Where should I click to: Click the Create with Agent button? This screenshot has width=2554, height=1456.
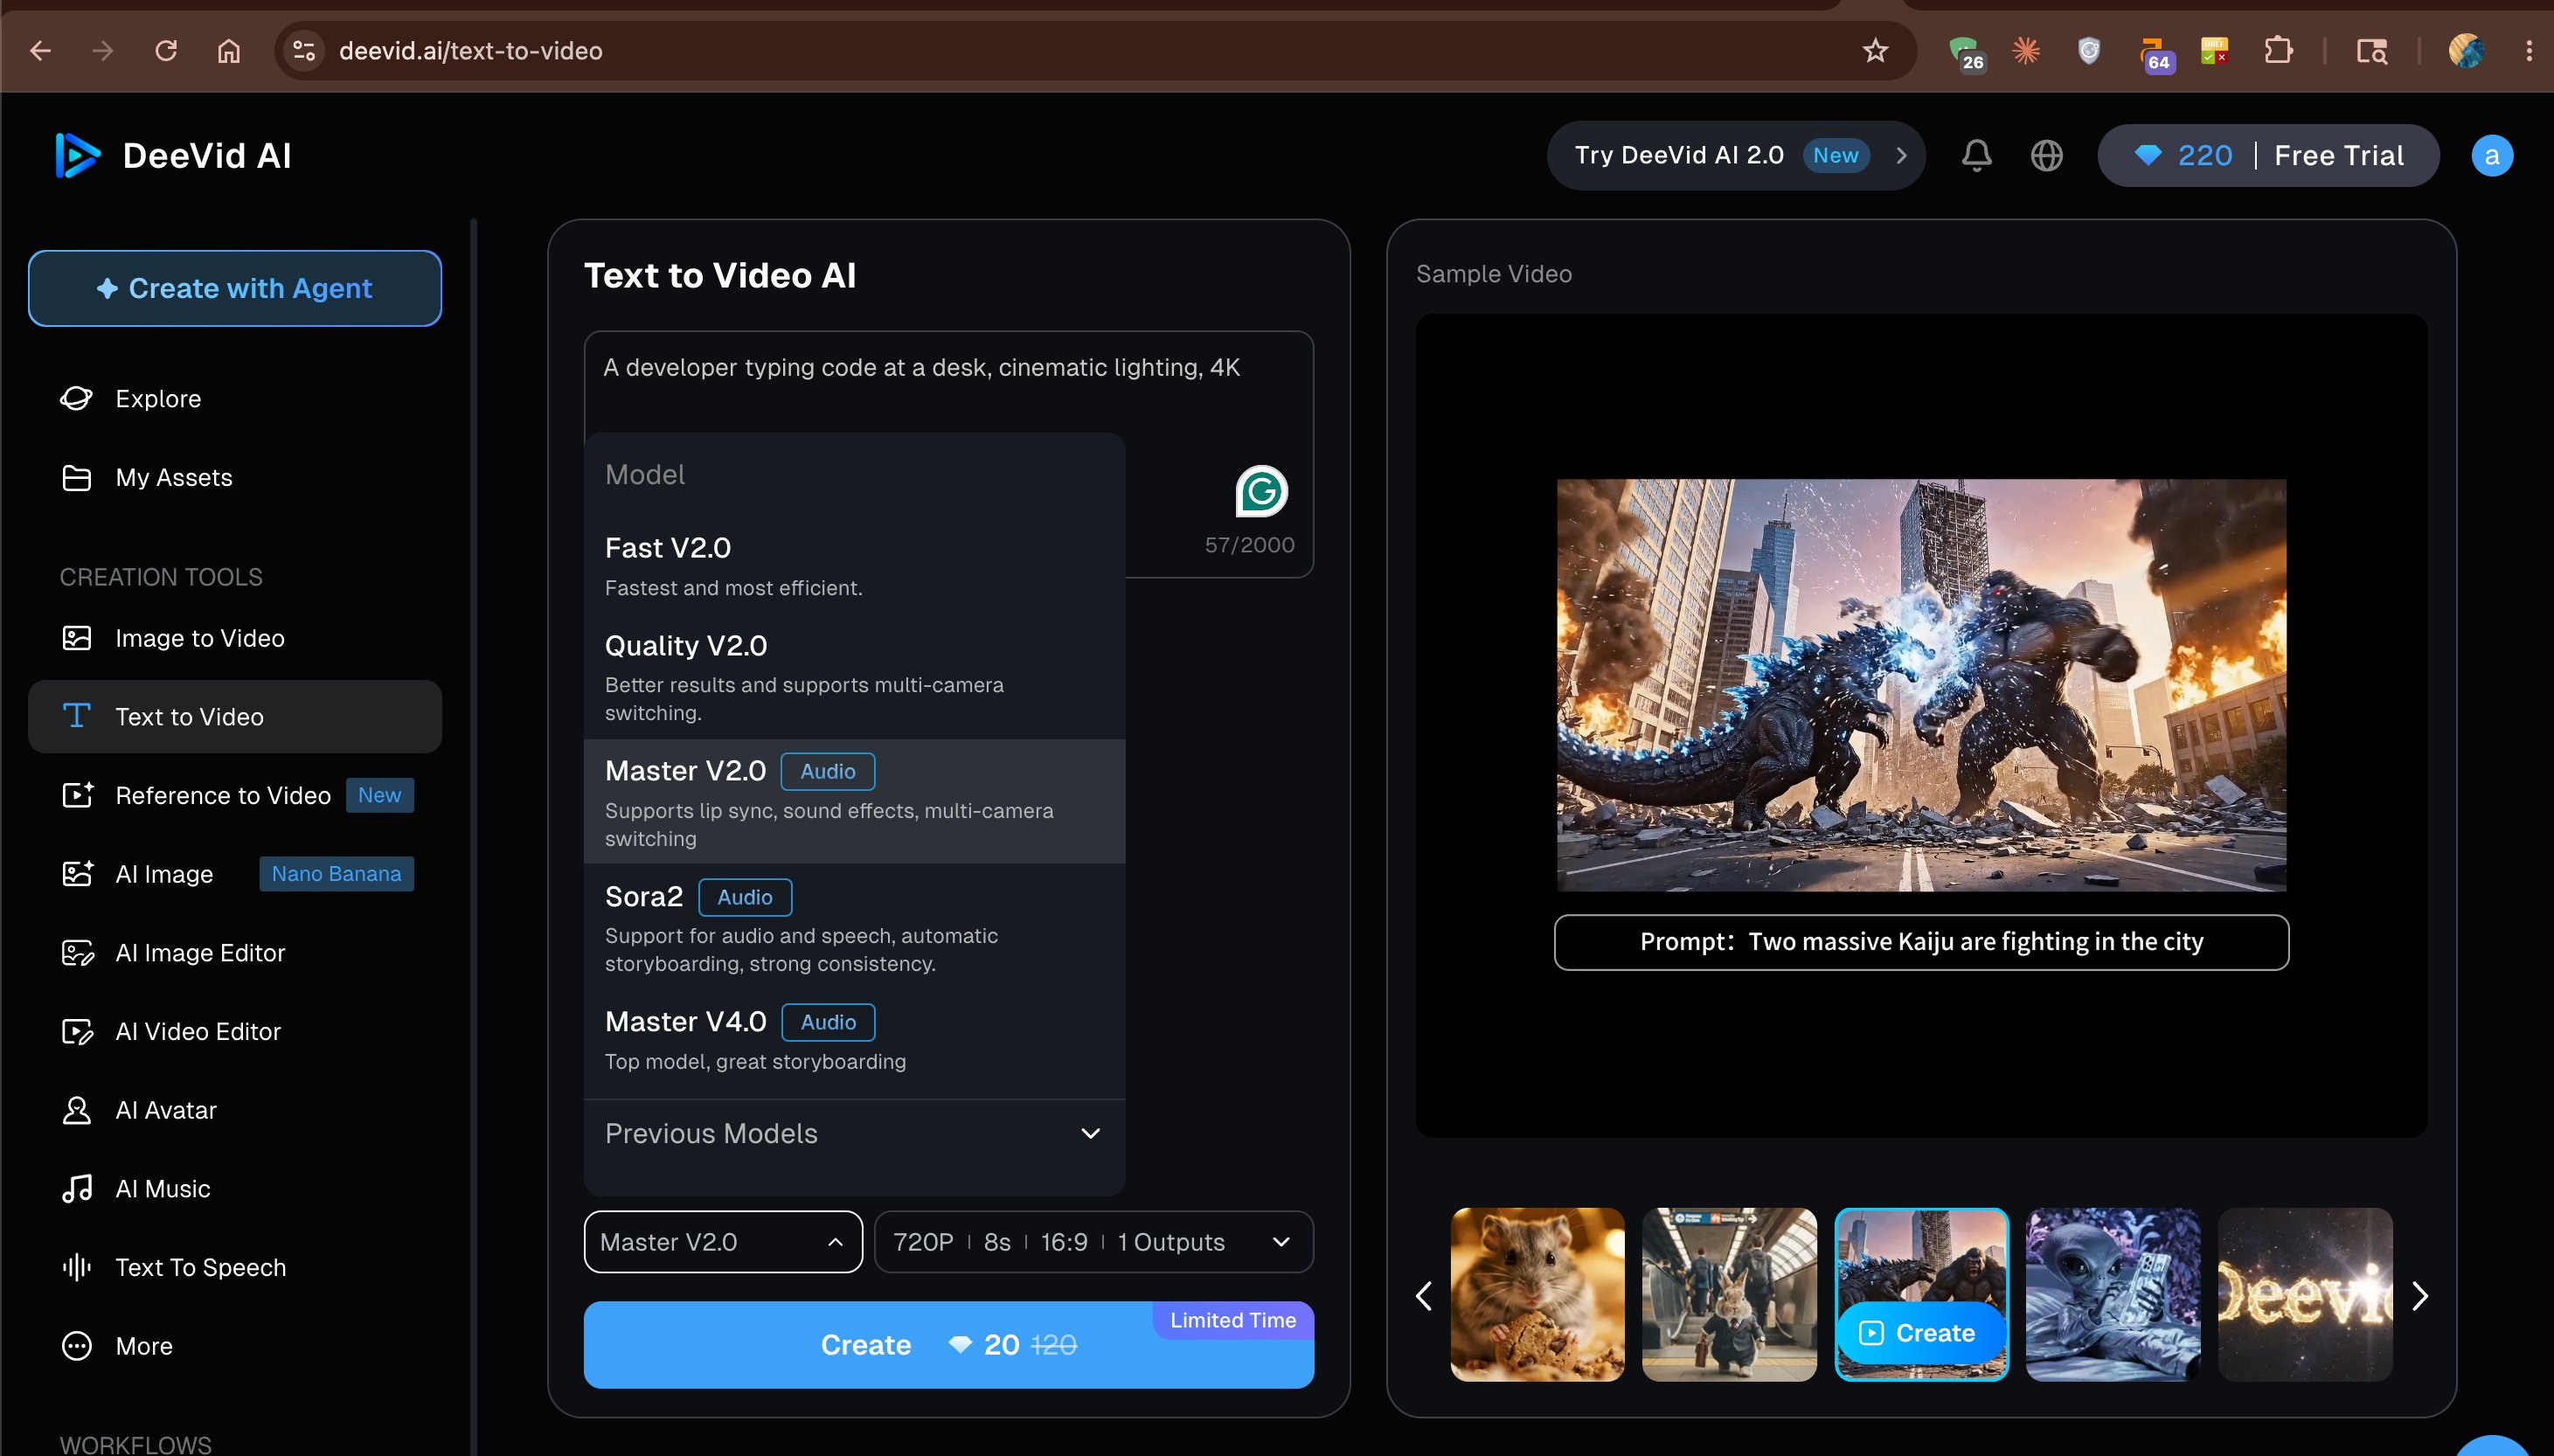click(x=235, y=288)
